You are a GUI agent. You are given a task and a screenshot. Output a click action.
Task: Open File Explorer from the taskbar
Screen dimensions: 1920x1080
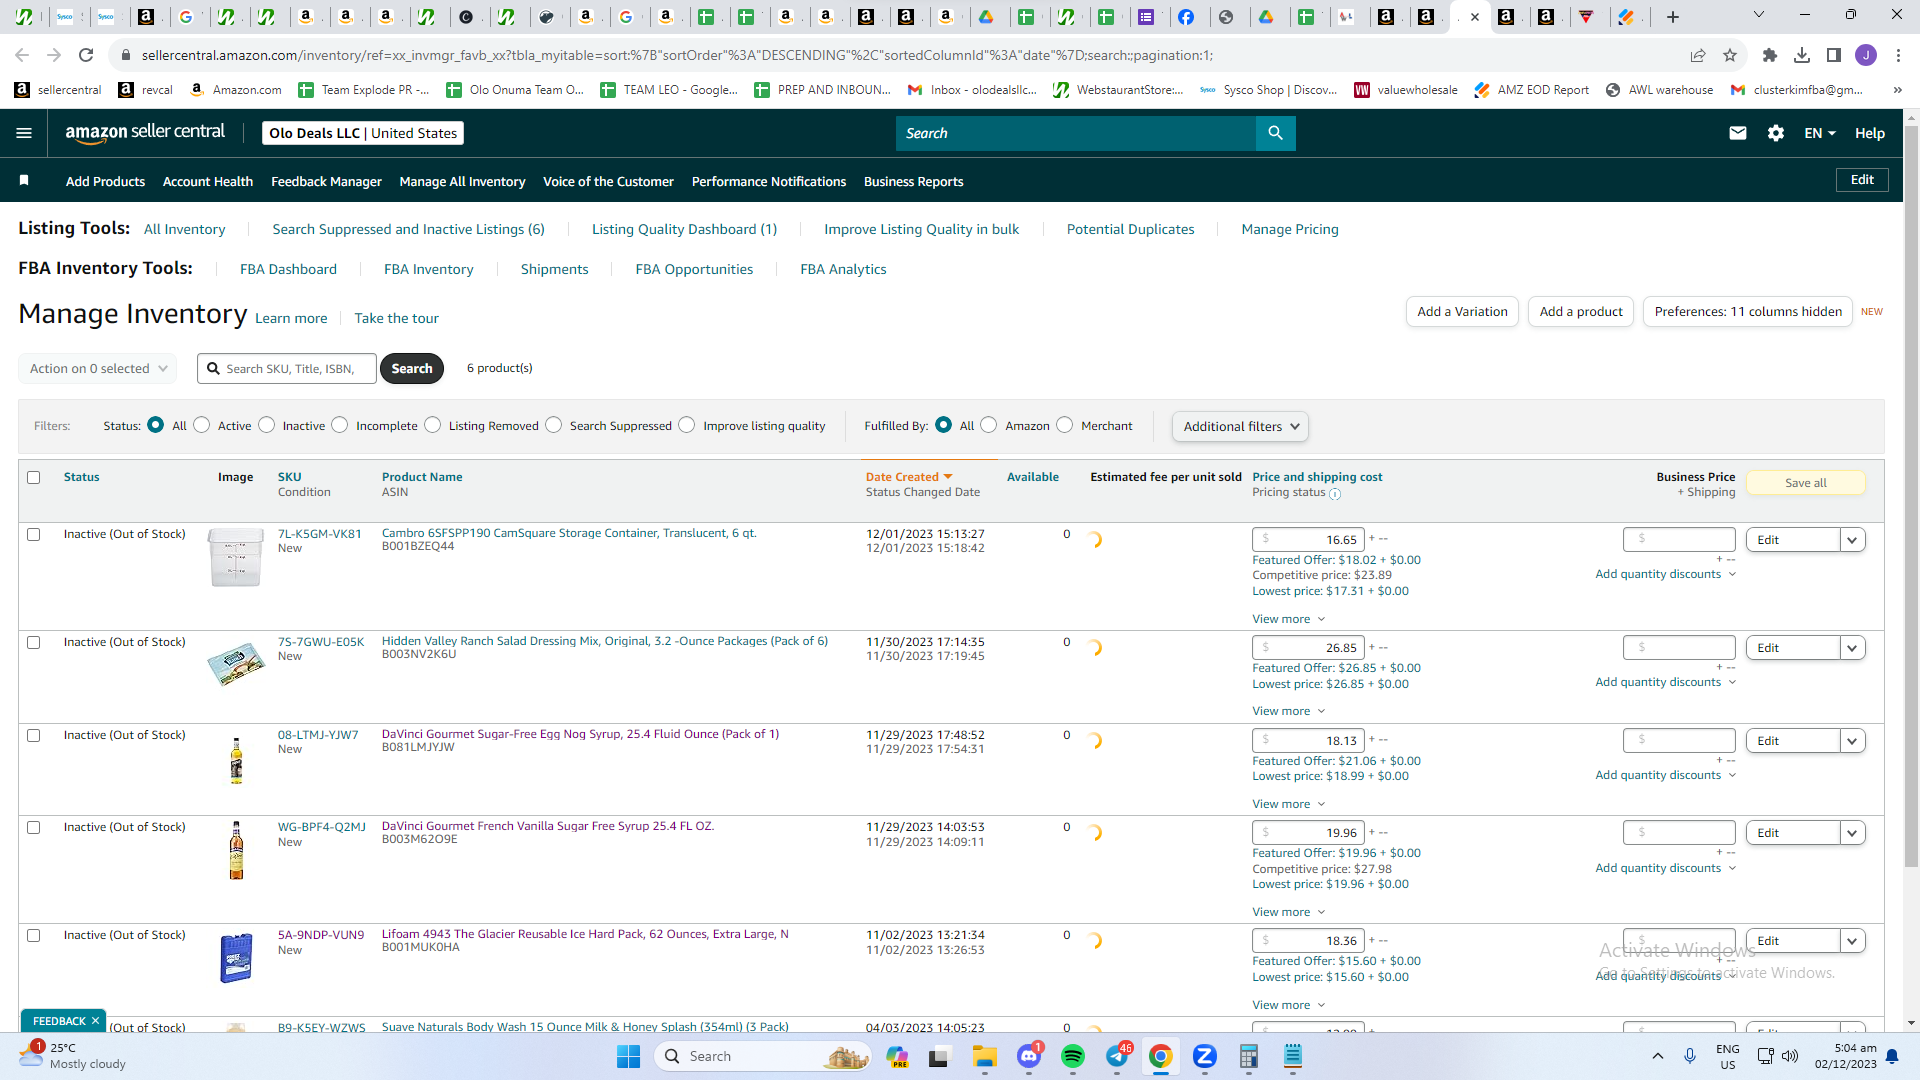[985, 1056]
